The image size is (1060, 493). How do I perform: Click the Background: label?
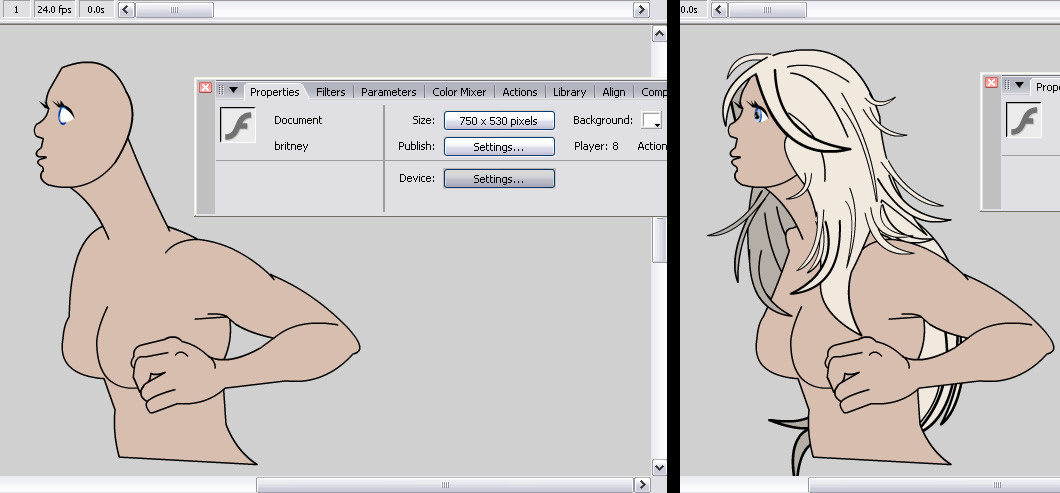603,120
